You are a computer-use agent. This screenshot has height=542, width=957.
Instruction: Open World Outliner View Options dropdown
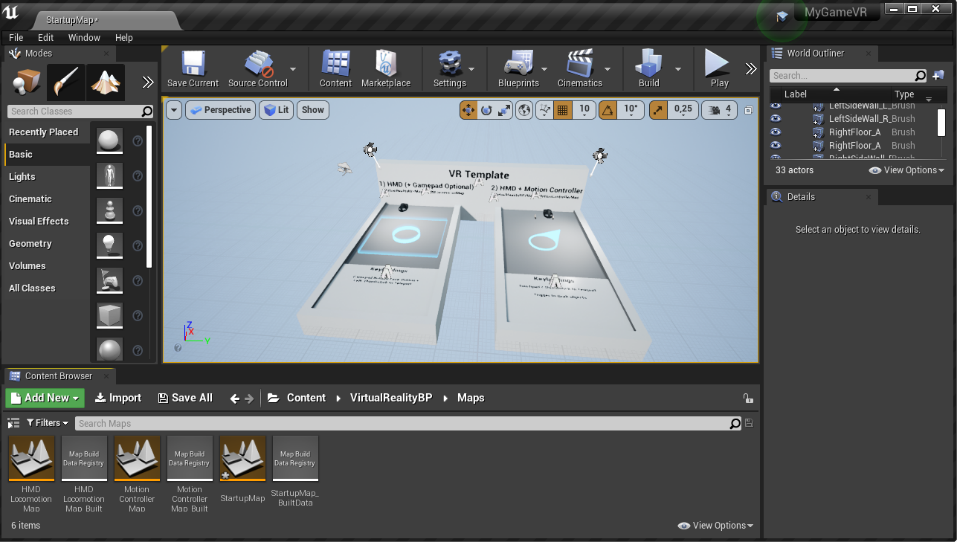906,170
